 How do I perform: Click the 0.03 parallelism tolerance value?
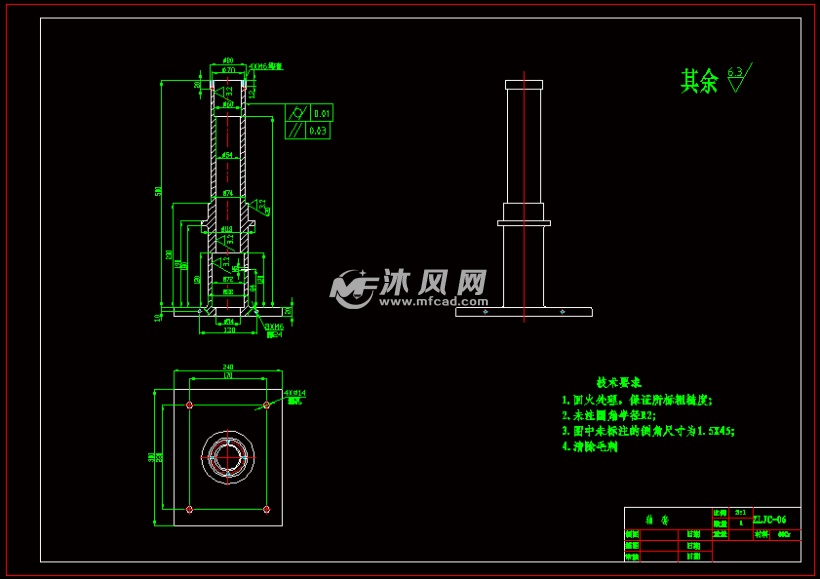point(318,131)
